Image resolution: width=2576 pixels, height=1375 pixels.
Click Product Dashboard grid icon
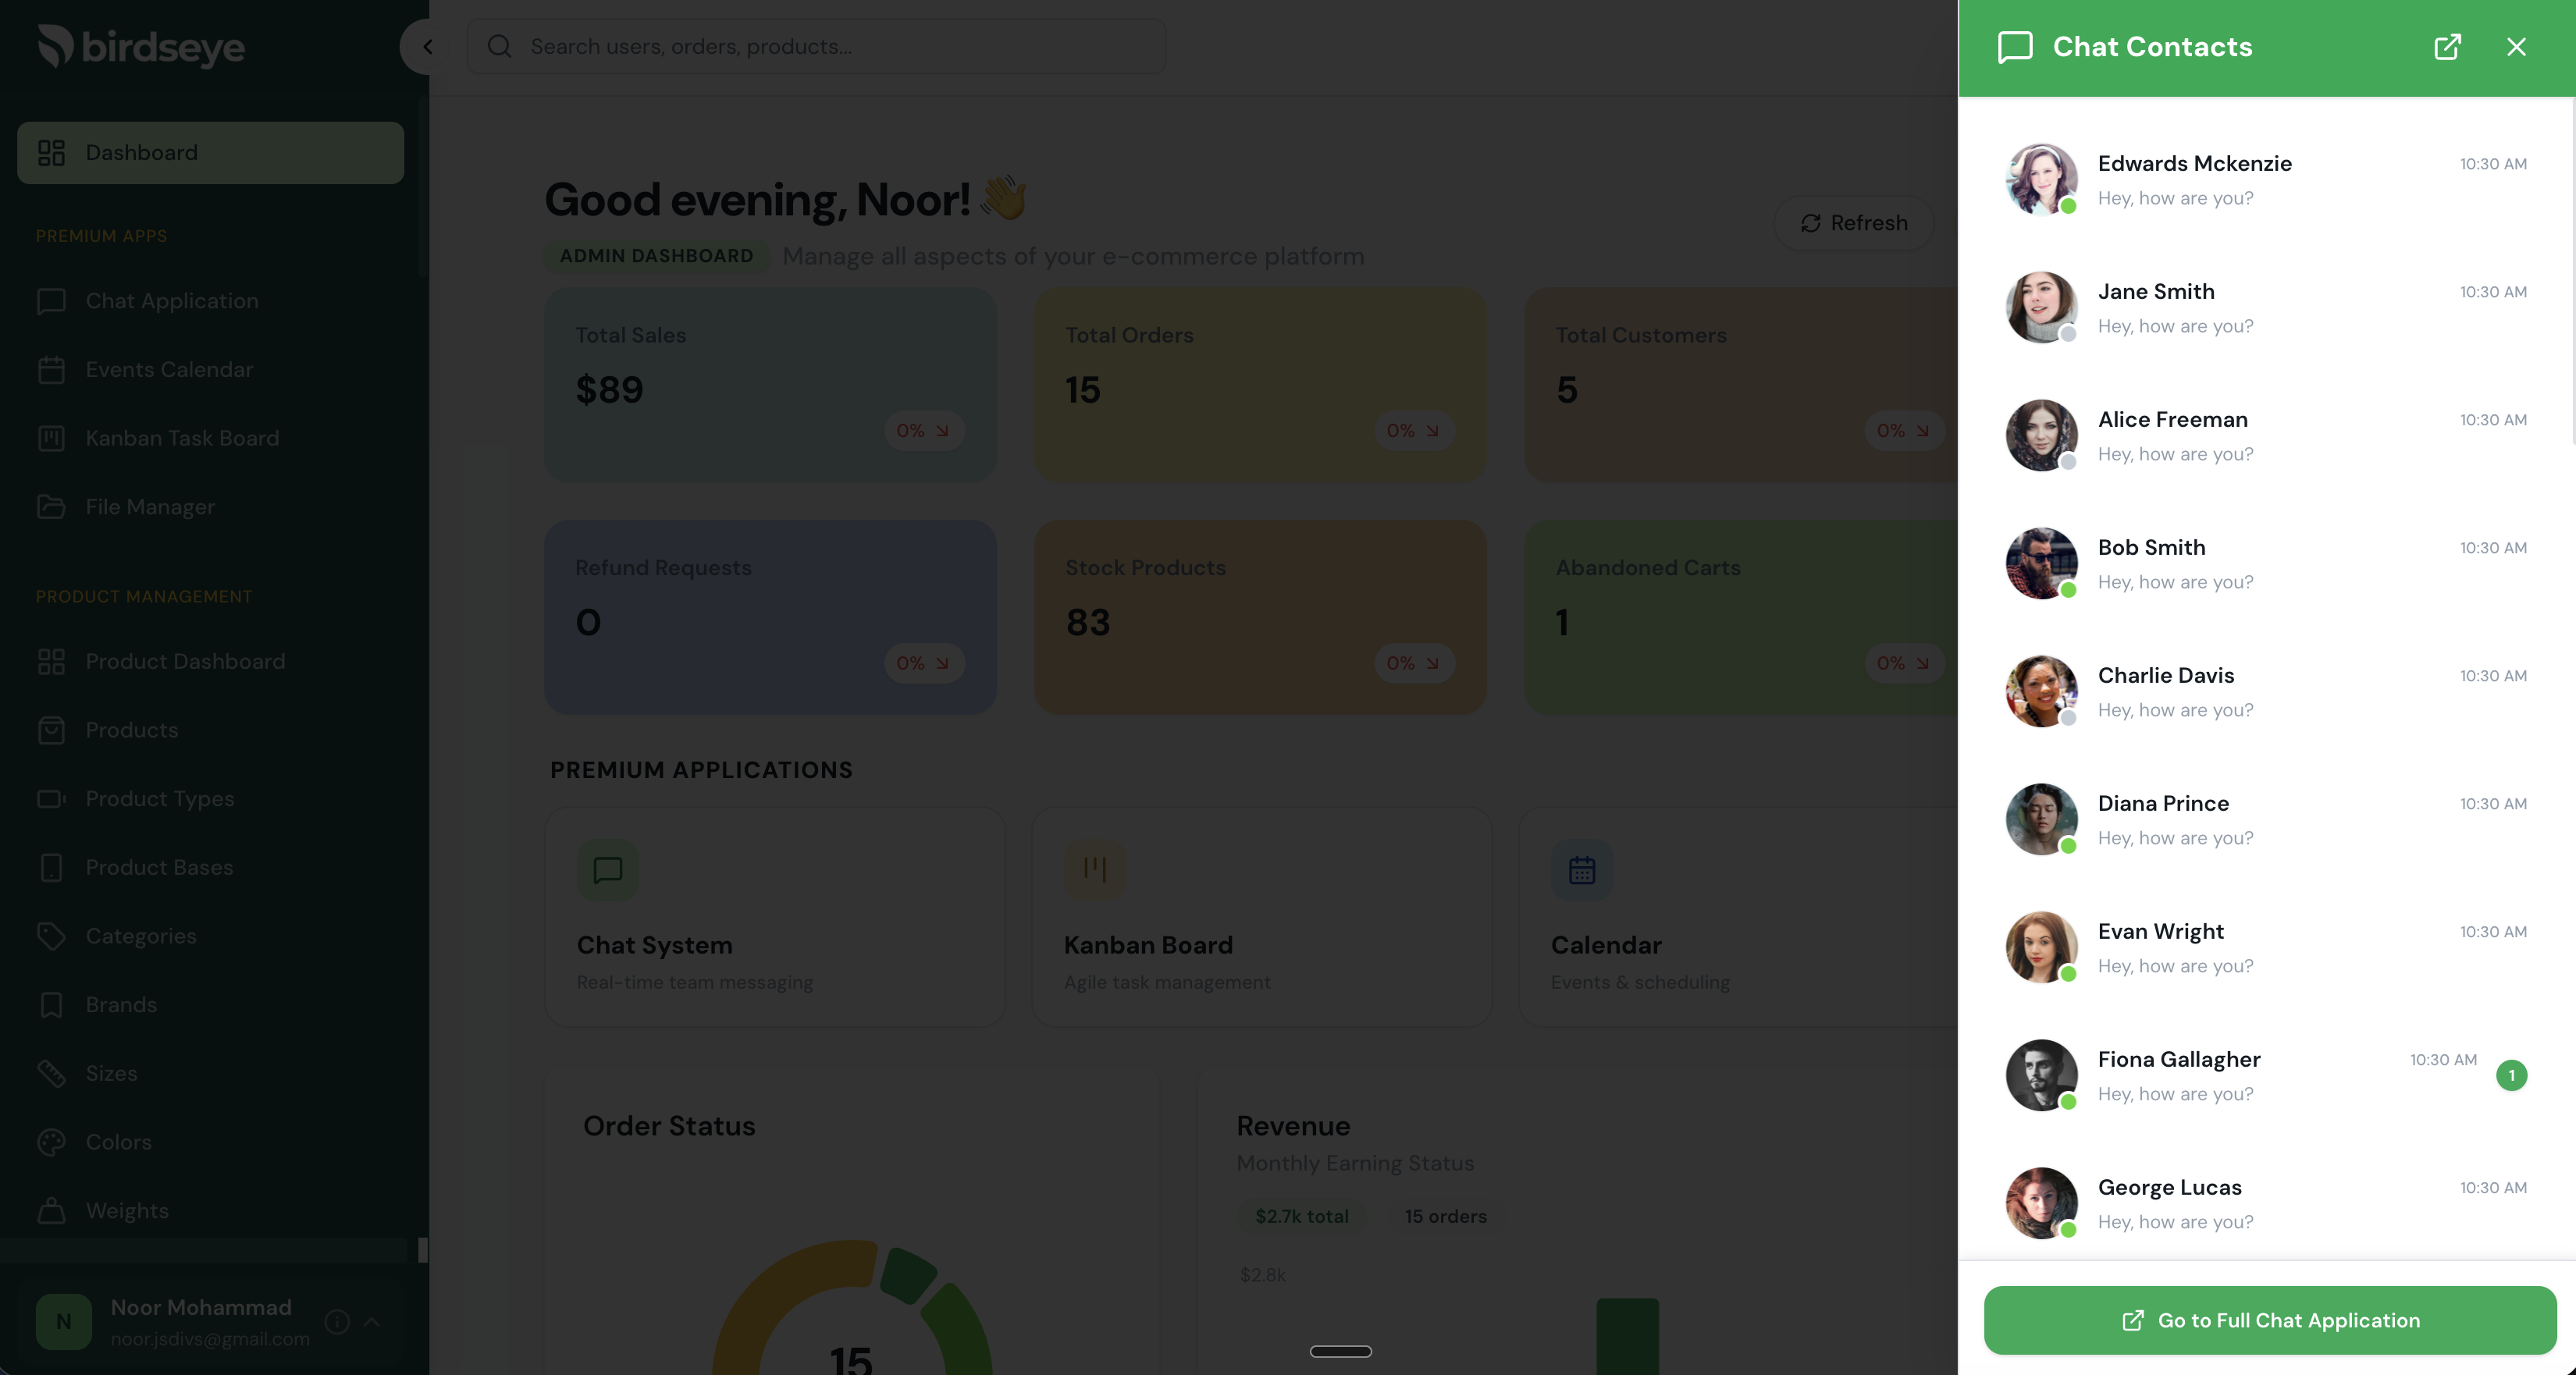tap(51, 662)
